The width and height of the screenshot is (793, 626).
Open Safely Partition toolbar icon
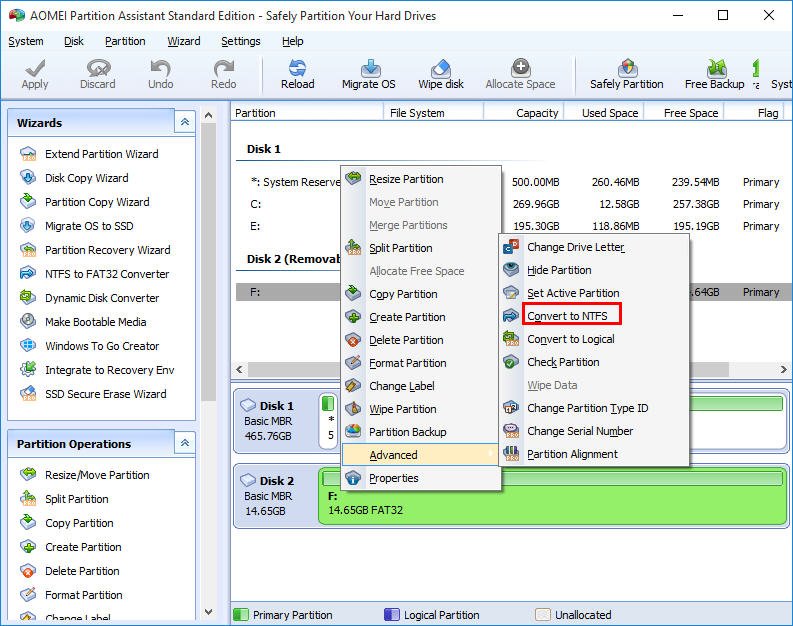click(627, 74)
